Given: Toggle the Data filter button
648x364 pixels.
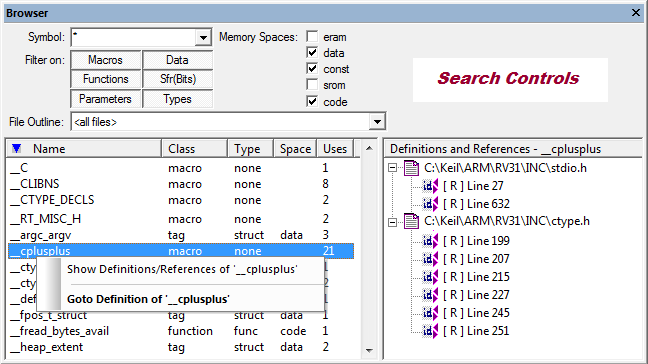Looking at the screenshot, I should pyautogui.click(x=177, y=60).
